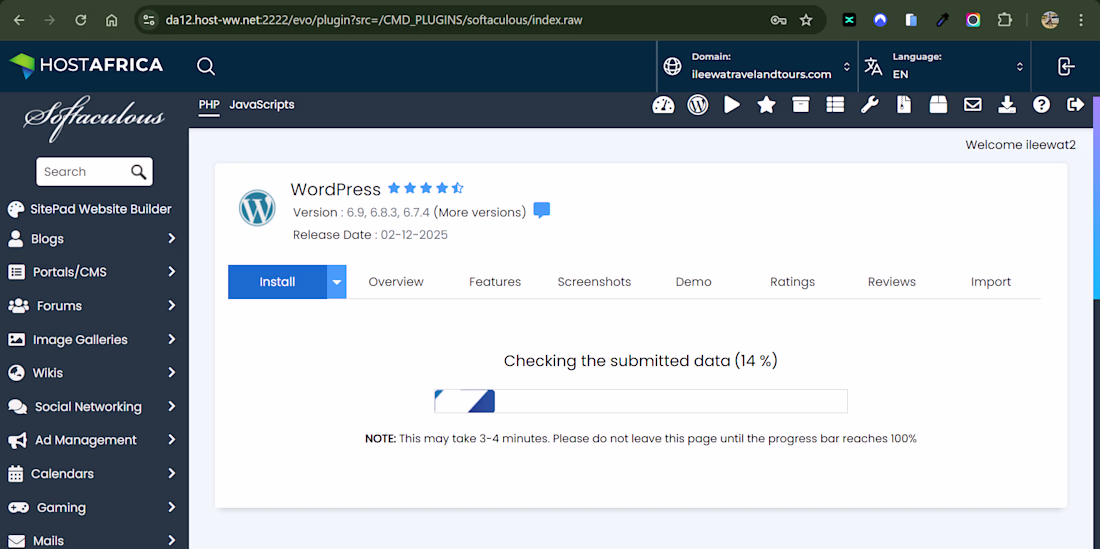Screen dimensions: 1100x549
Task: Click the browser back arrow
Action: 19,20
